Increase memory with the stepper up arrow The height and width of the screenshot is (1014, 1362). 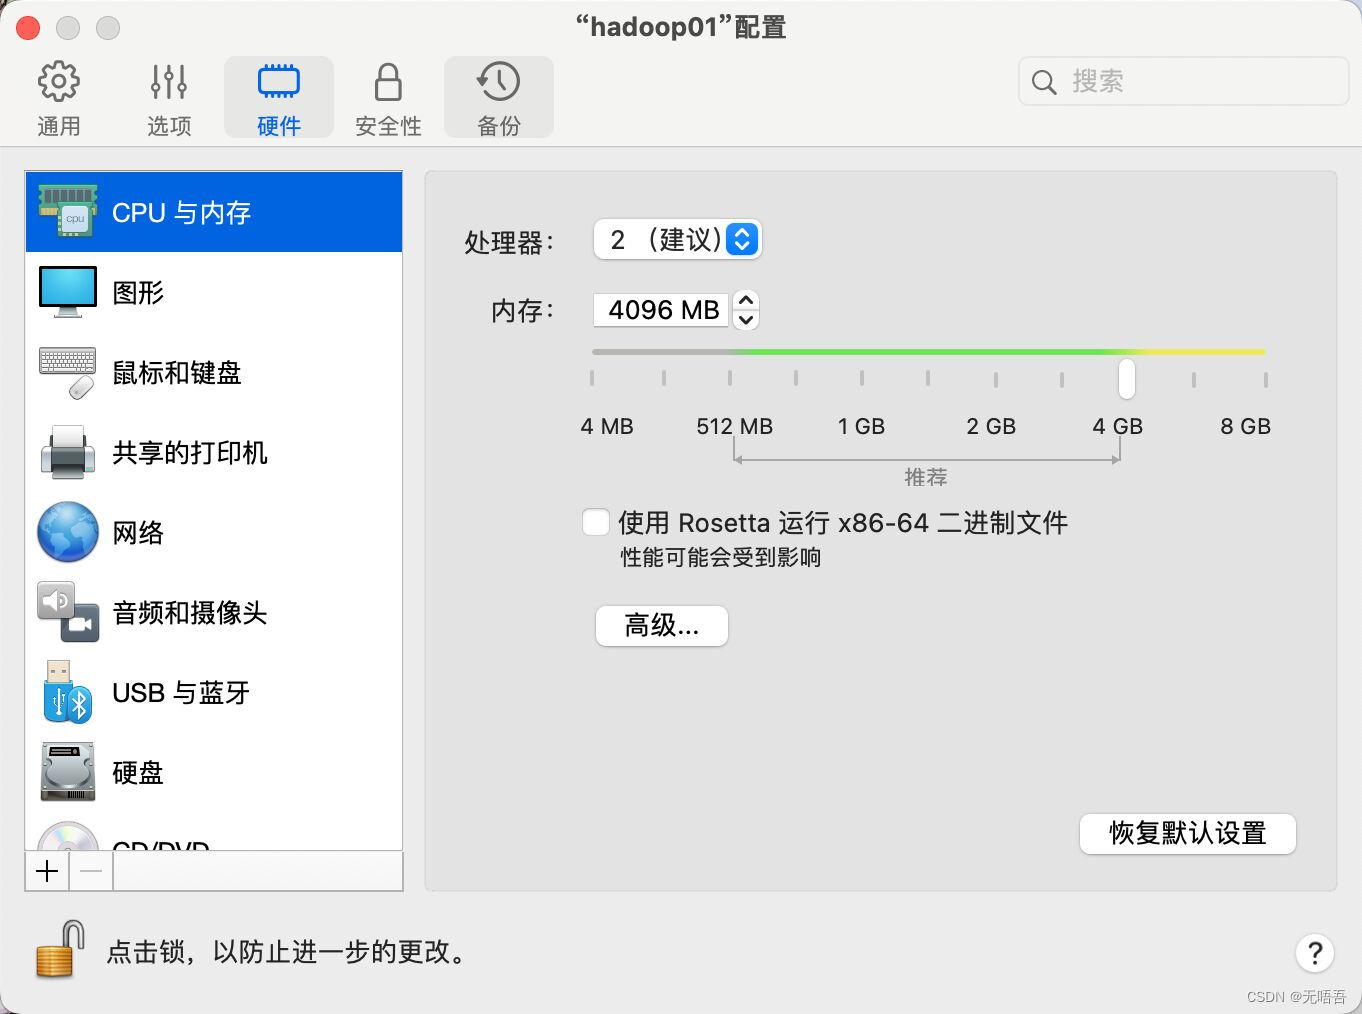coord(746,300)
